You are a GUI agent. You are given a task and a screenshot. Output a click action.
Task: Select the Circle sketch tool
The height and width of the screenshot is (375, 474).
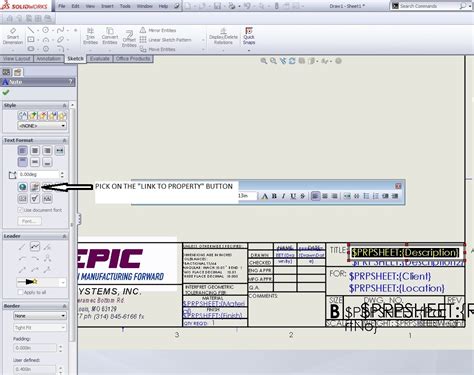(x=45, y=30)
